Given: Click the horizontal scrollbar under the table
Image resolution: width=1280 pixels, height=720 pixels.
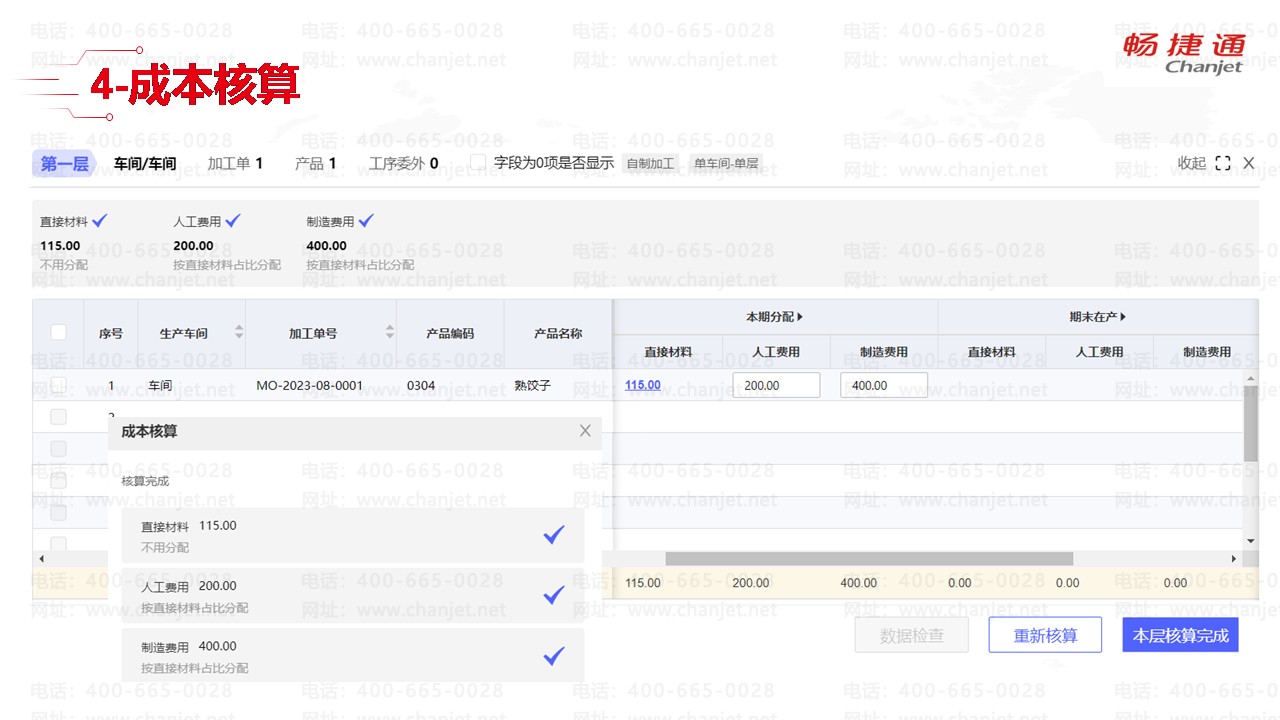Looking at the screenshot, I should pyautogui.click(x=868, y=559).
